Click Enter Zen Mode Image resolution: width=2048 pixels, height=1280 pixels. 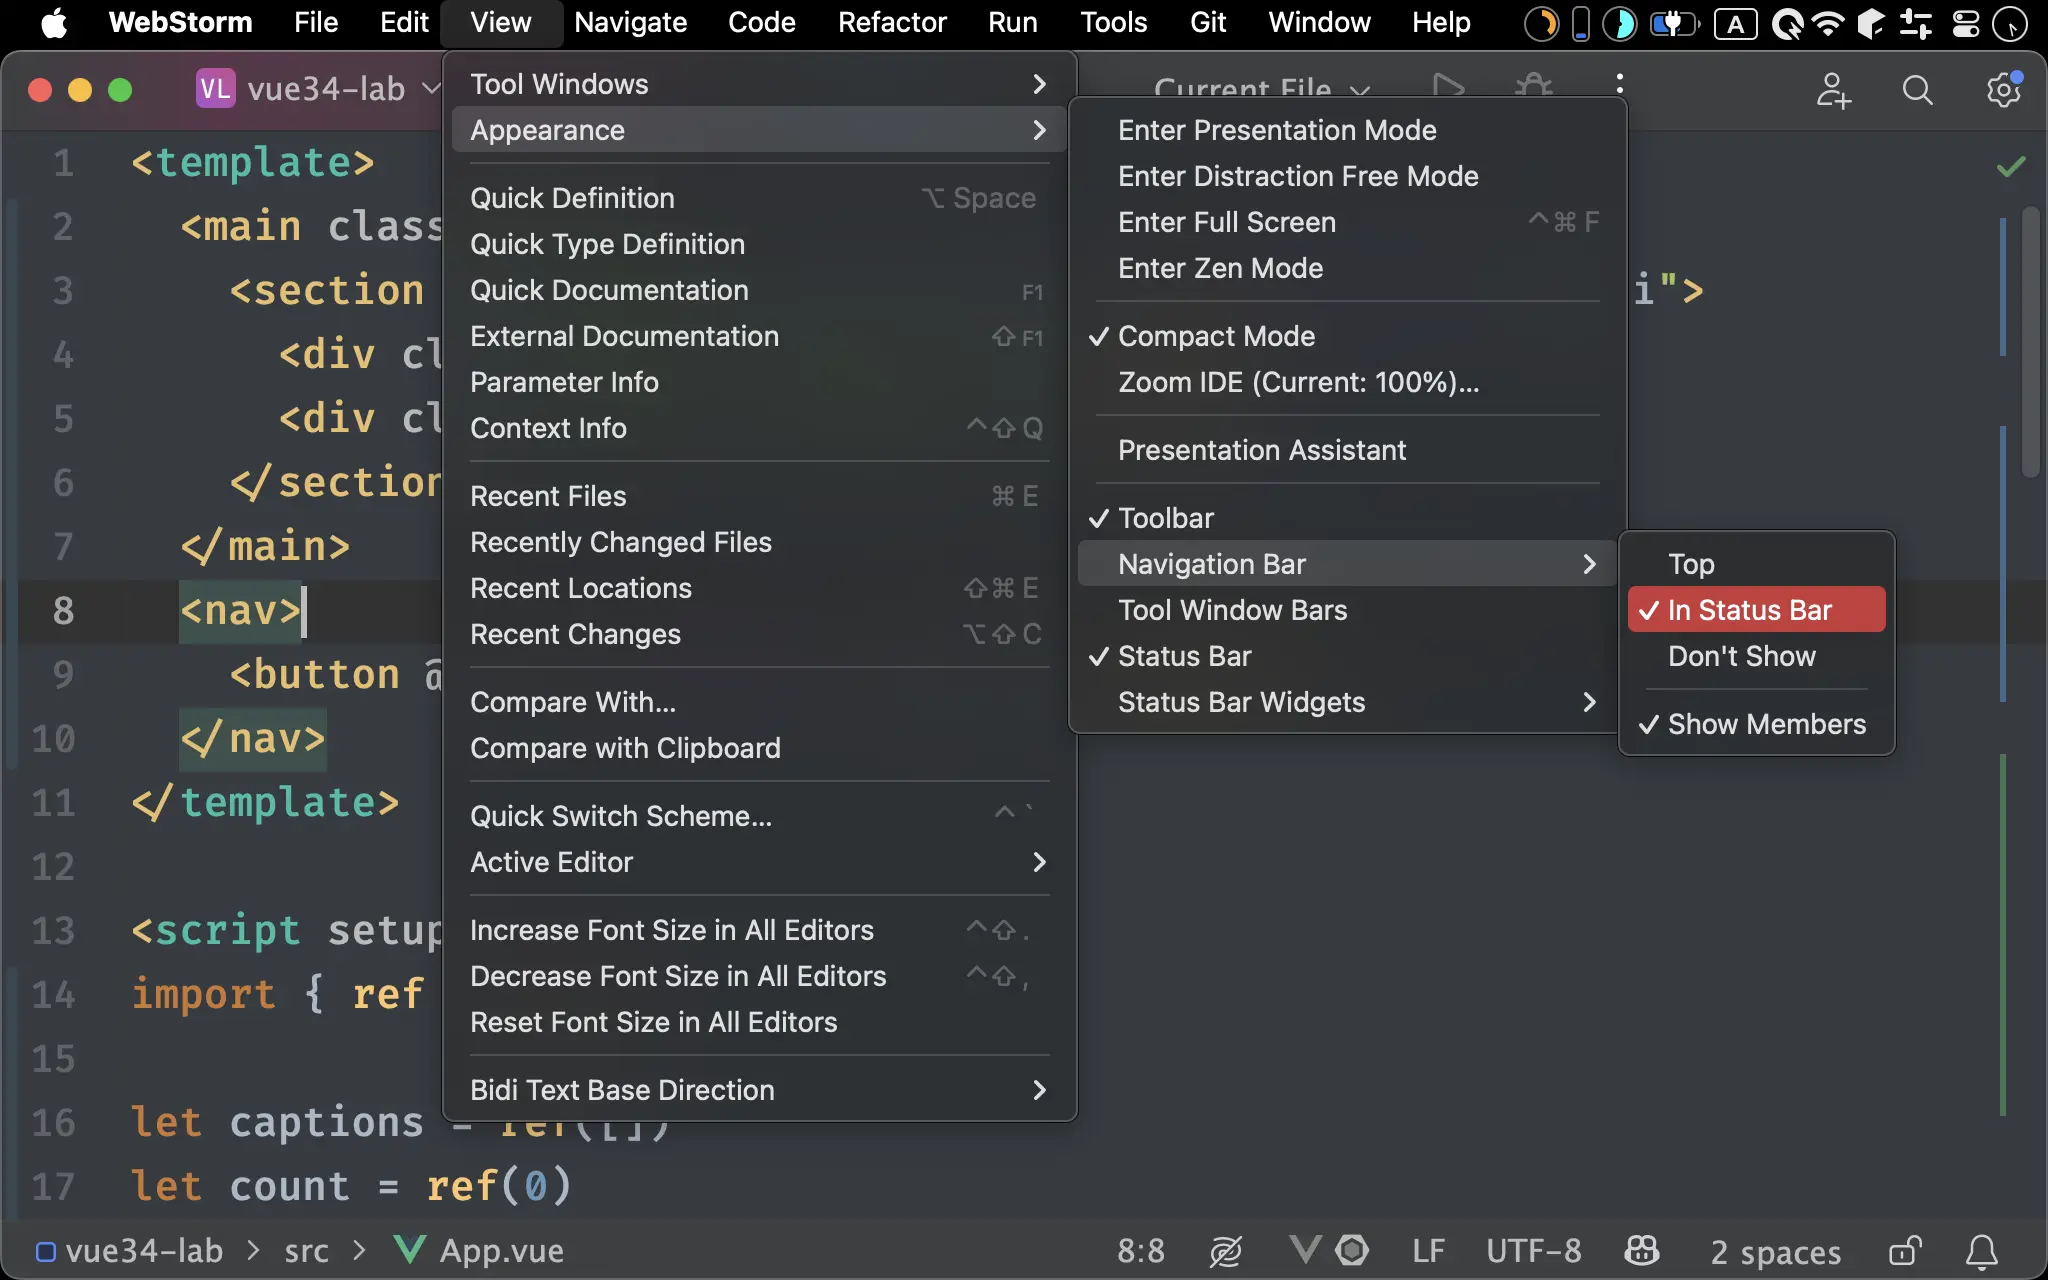click(1348, 268)
